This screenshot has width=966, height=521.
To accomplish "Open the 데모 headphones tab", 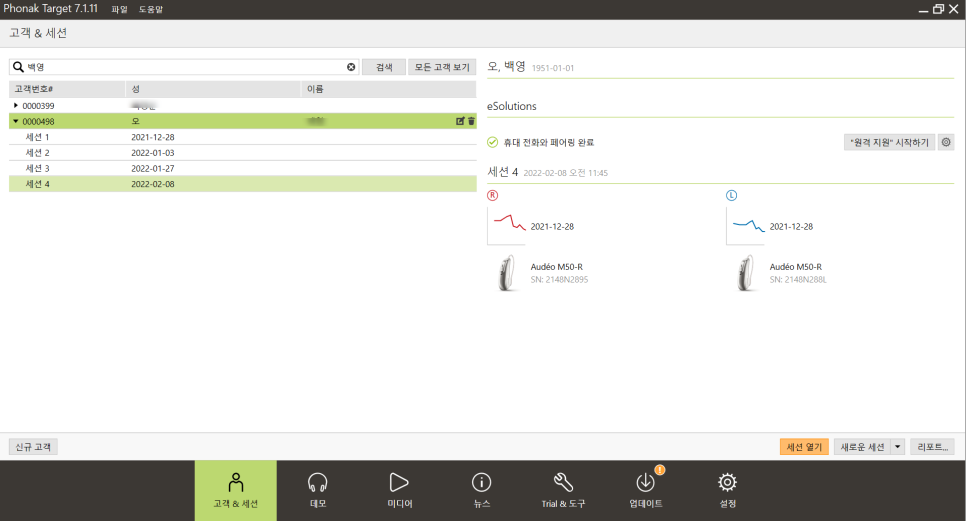I will 317,491.
